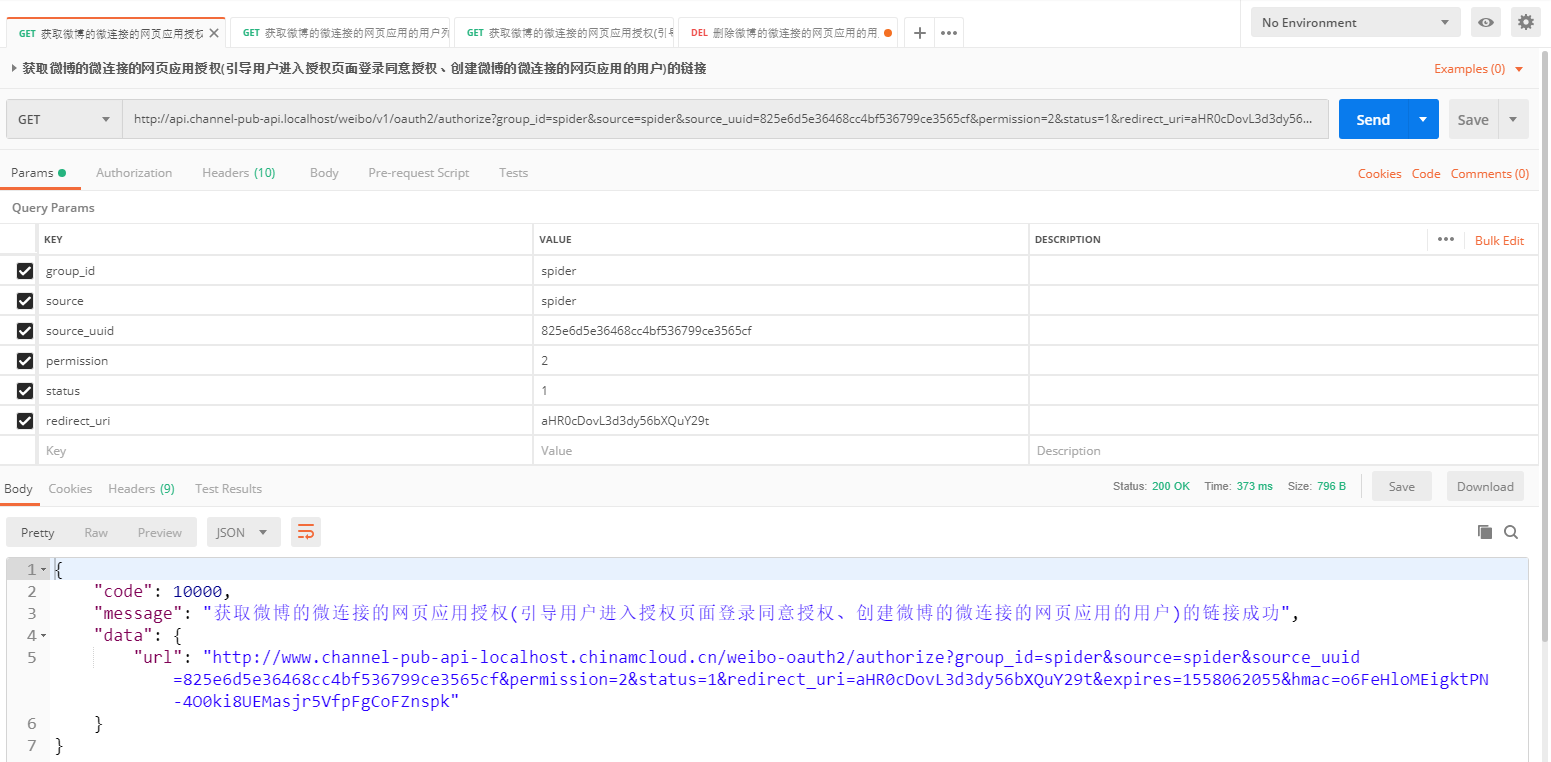Switch to the response Body tab

pyautogui.click(x=19, y=489)
